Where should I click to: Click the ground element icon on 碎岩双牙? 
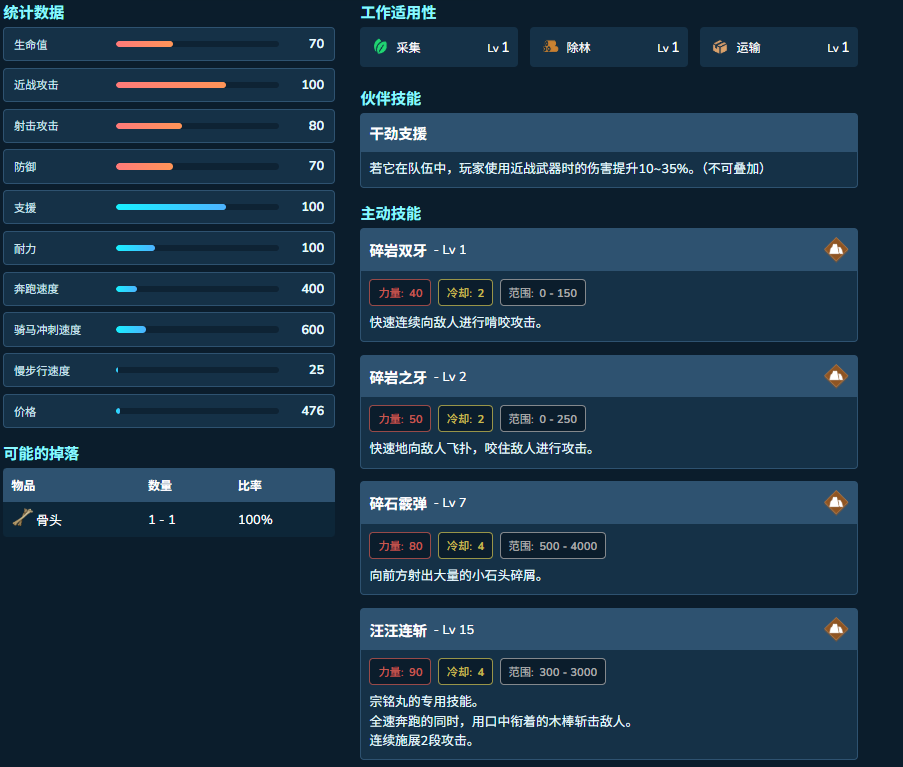point(836,249)
